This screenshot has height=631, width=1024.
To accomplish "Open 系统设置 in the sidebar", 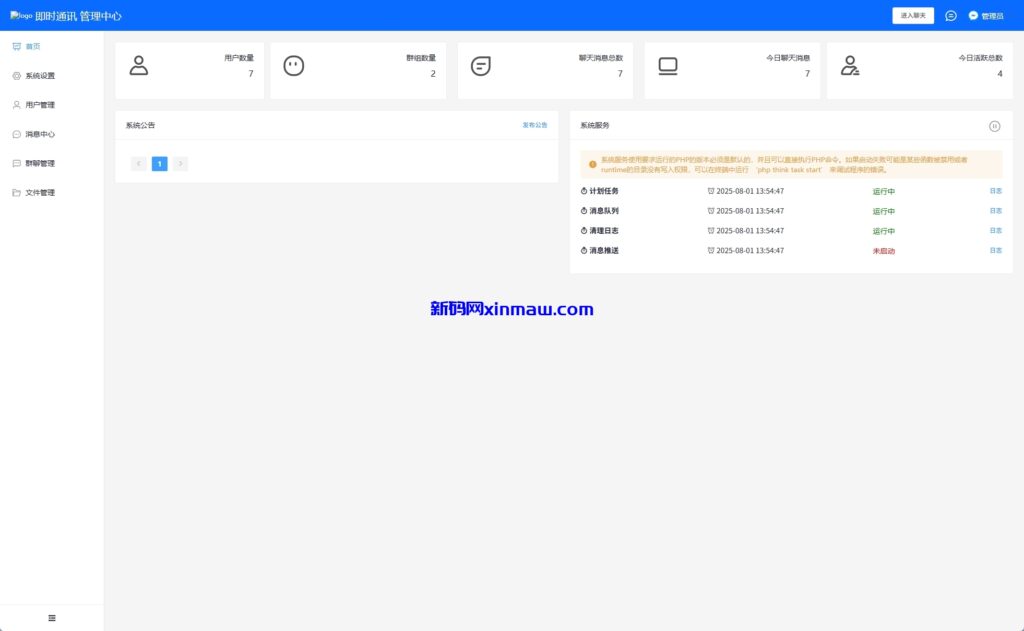I will (39, 76).
